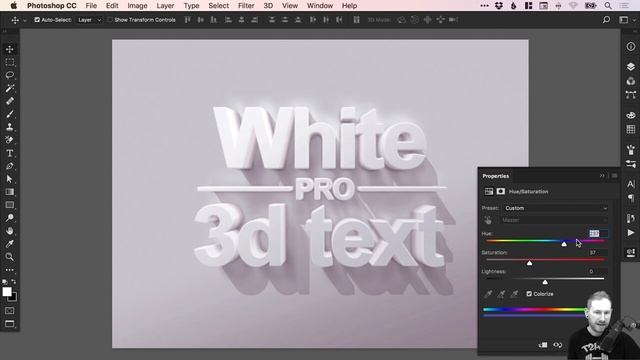Swap foreground and background colors

tap(14, 282)
